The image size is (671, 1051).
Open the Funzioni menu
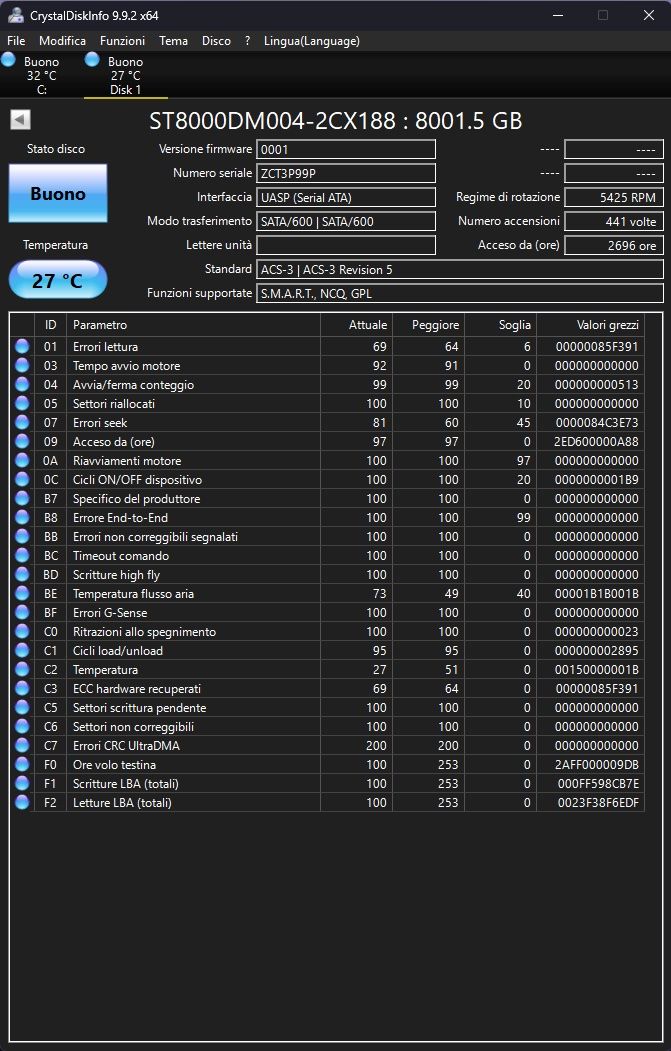click(122, 41)
